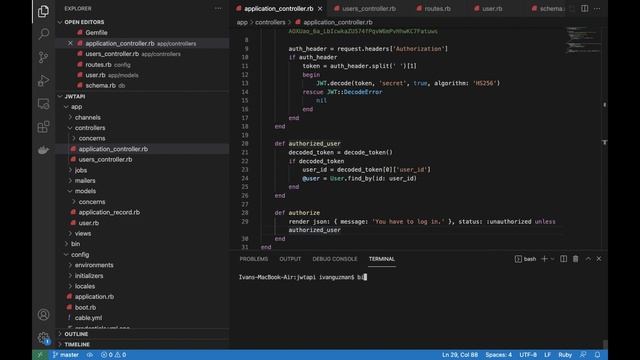
Task: Open users_controller.rb in file tree
Action: (x=105, y=160)
